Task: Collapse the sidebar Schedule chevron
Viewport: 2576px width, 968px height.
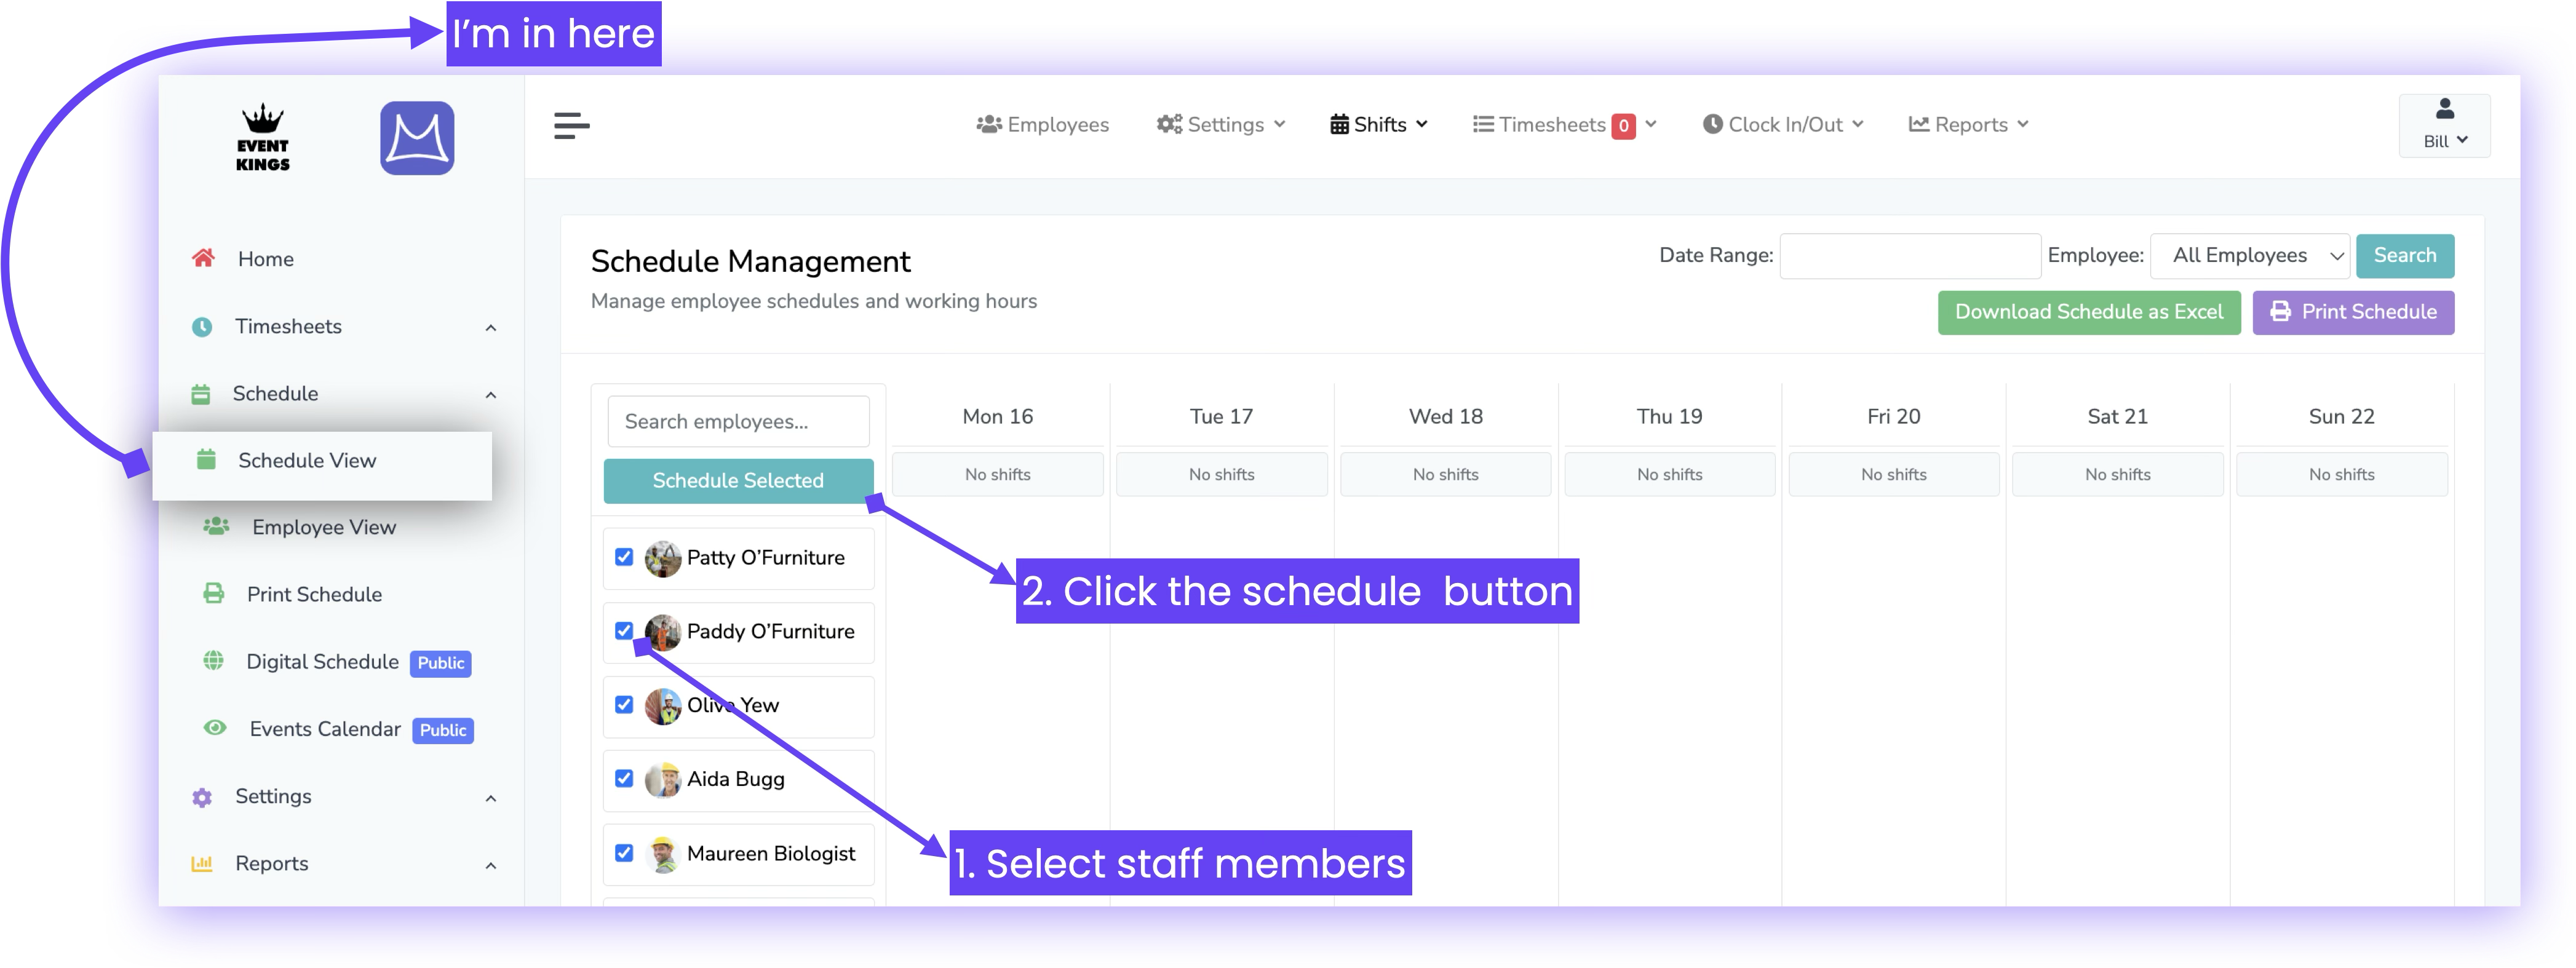Action: pyautogui.click(x=491, y=395)
